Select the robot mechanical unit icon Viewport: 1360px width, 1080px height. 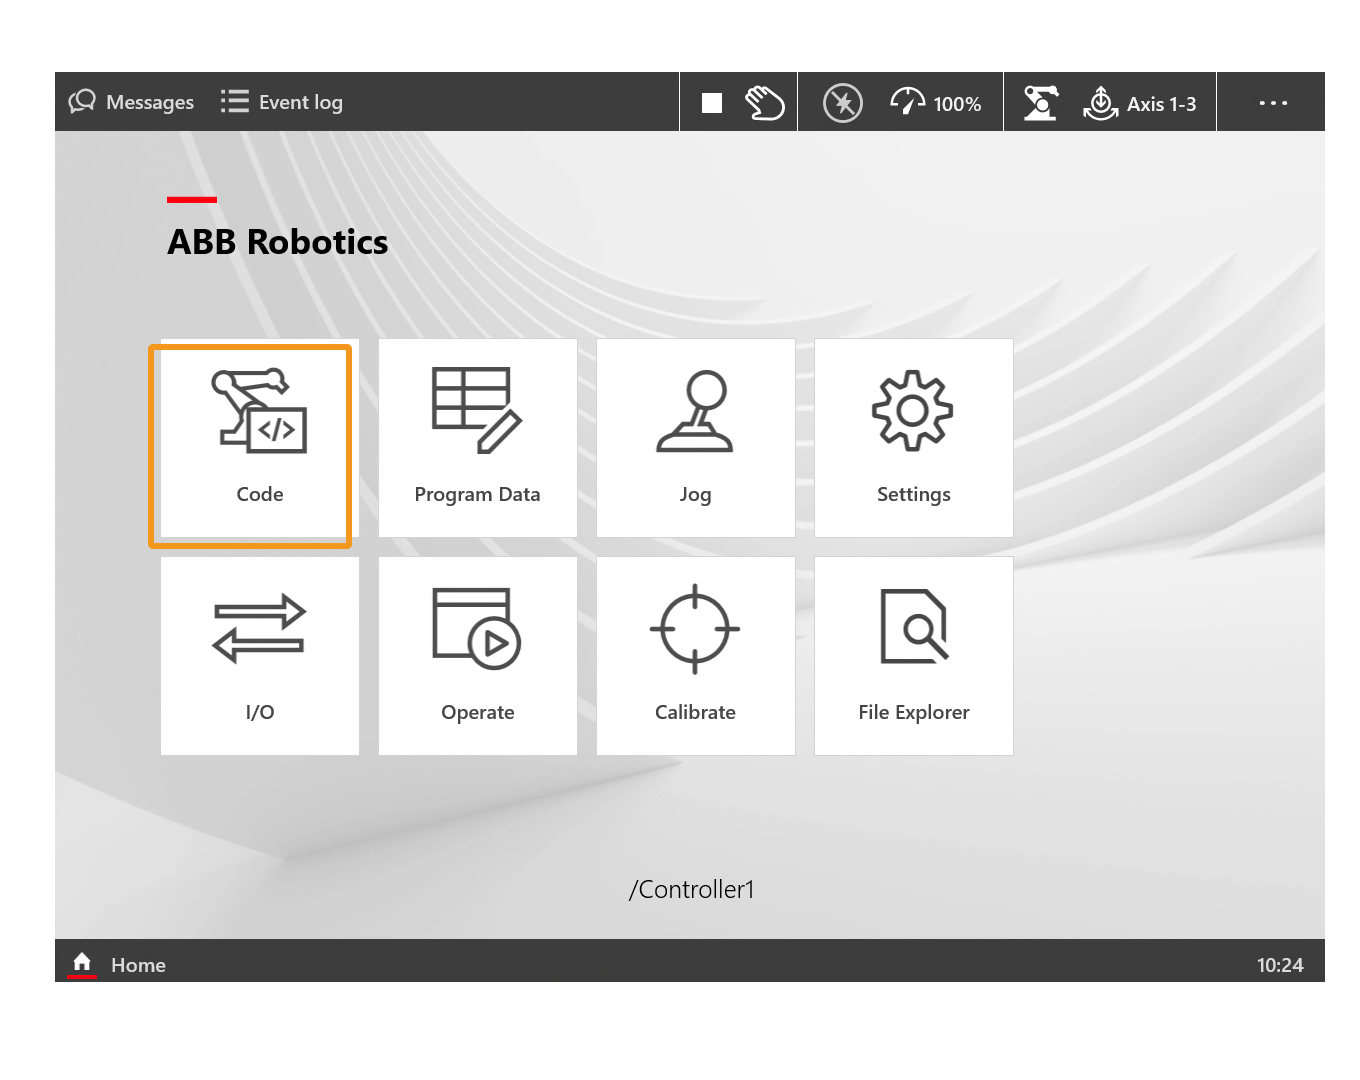1040,103
